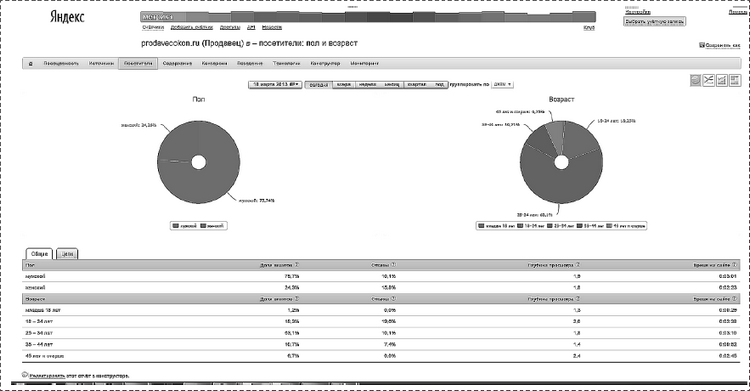Open the Источники menu tab
Screen dimensions: 750x391
tap(101, 63)
